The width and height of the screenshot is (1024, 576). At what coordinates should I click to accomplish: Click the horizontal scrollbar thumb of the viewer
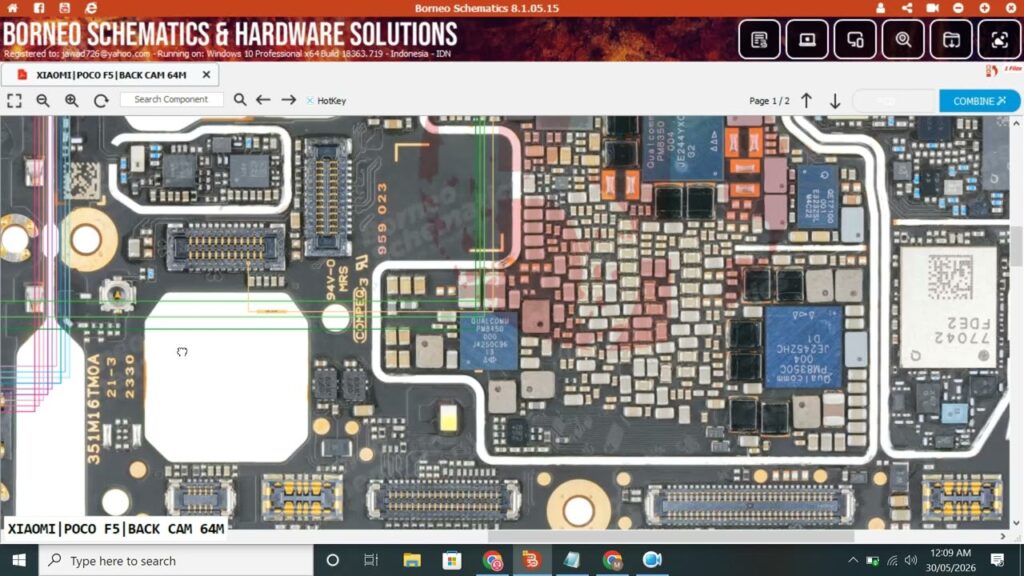coord(671,536)
